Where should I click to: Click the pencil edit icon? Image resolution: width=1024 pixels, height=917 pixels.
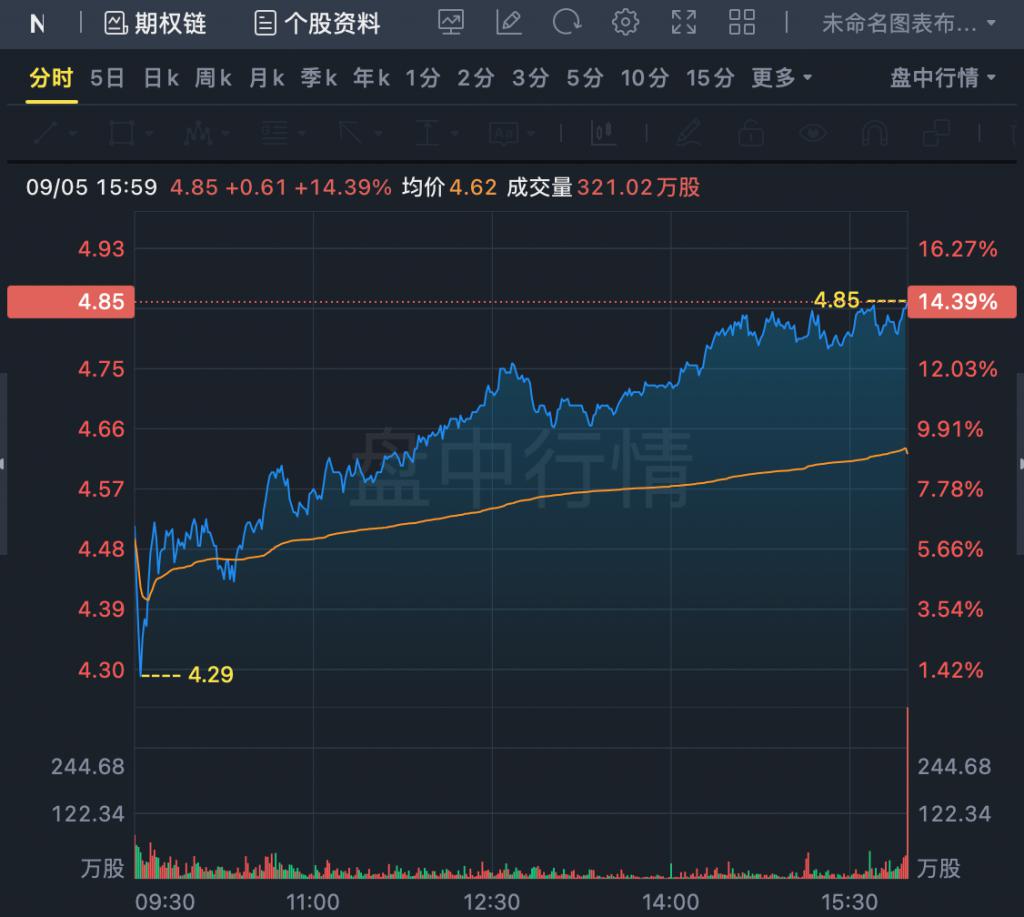(x=509, y=22)
